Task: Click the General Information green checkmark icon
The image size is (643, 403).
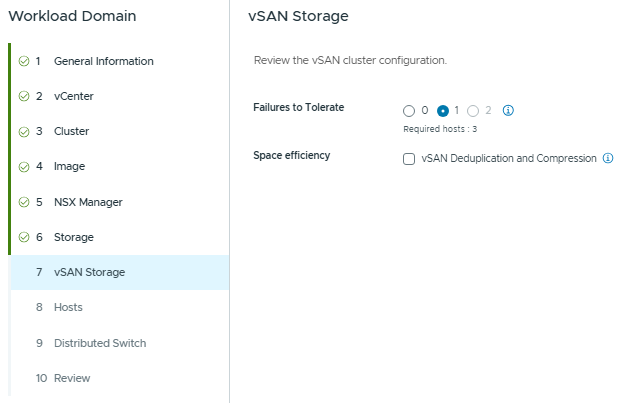Action: point(24,61)
